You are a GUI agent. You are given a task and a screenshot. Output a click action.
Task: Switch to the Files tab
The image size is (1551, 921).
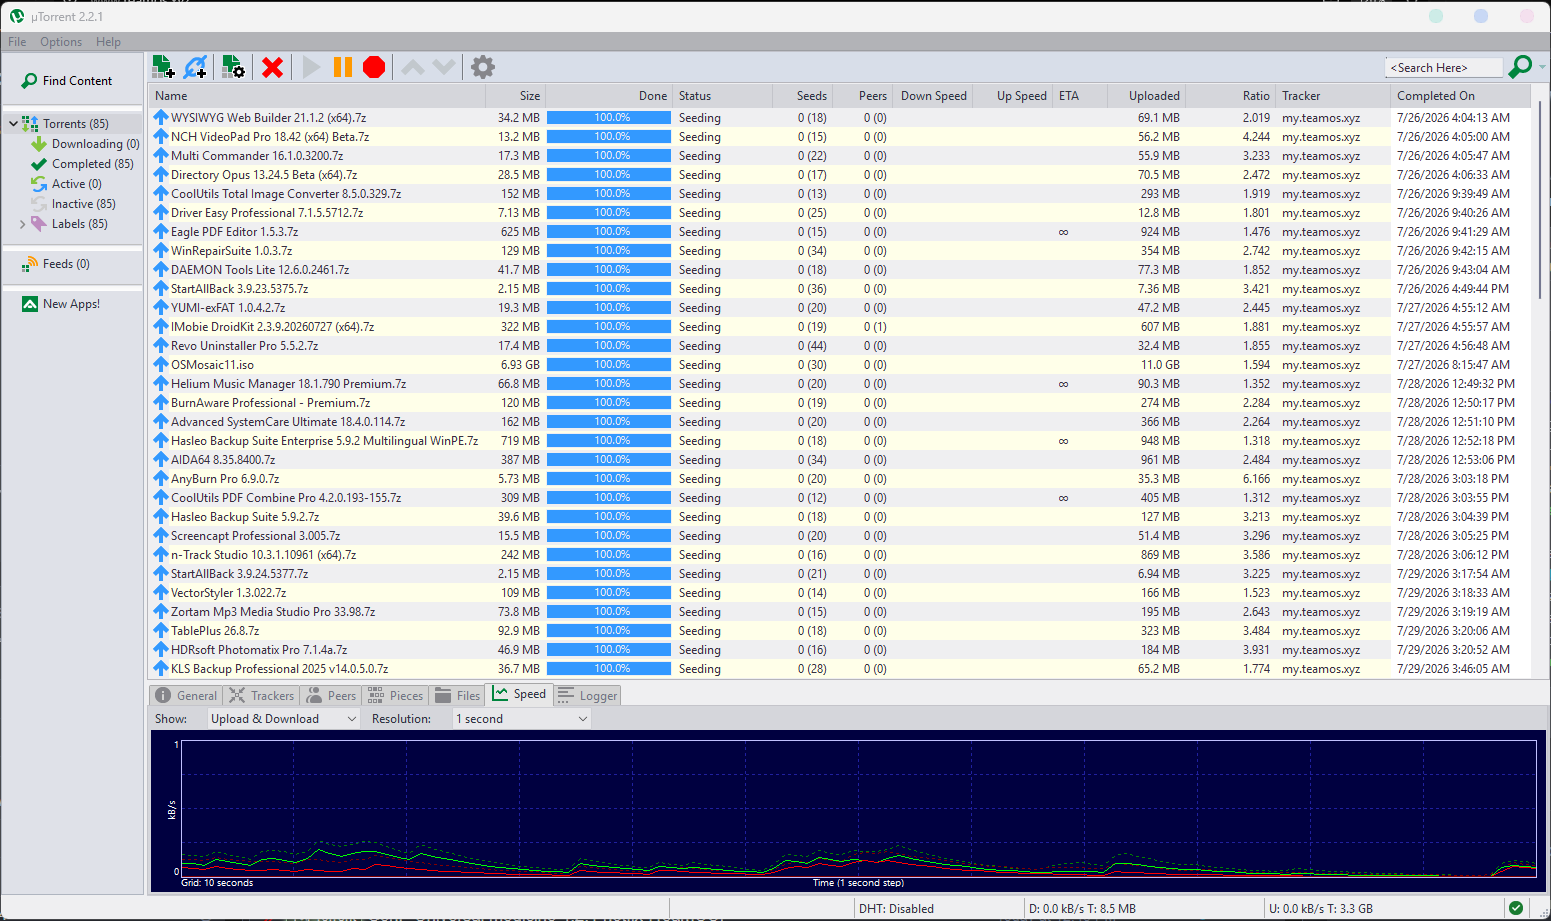(x=458, y=696)
